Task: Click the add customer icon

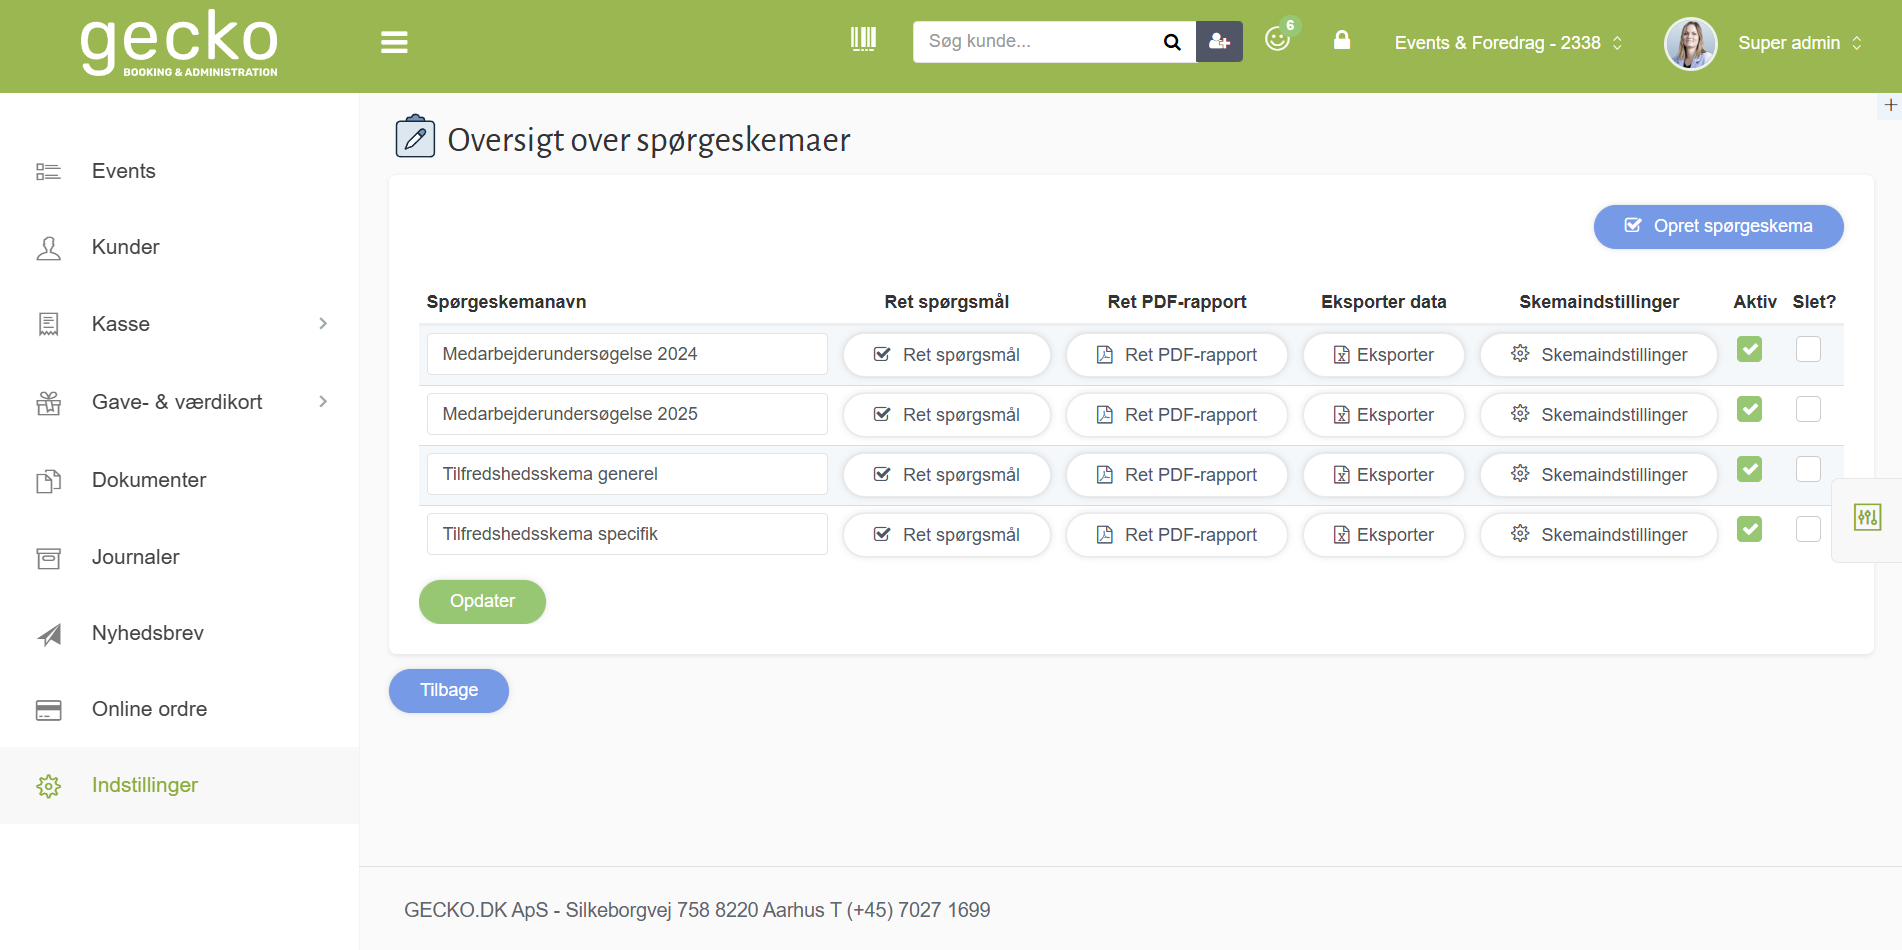Action: coord(1219,42)
